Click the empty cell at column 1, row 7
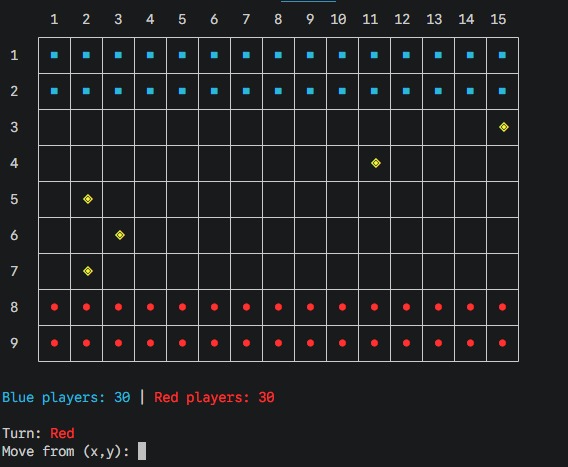This screenshot has width=568, height=467. (x=54, y=271)
